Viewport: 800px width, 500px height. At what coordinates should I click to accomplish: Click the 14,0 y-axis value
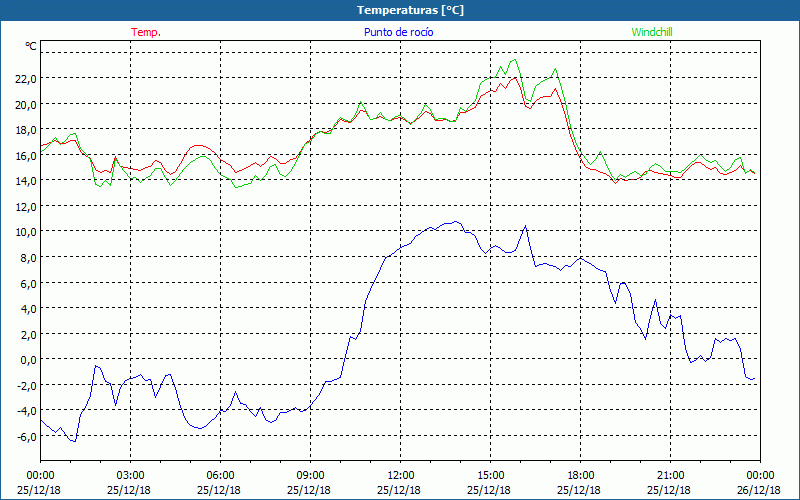(x=27, y=181)
